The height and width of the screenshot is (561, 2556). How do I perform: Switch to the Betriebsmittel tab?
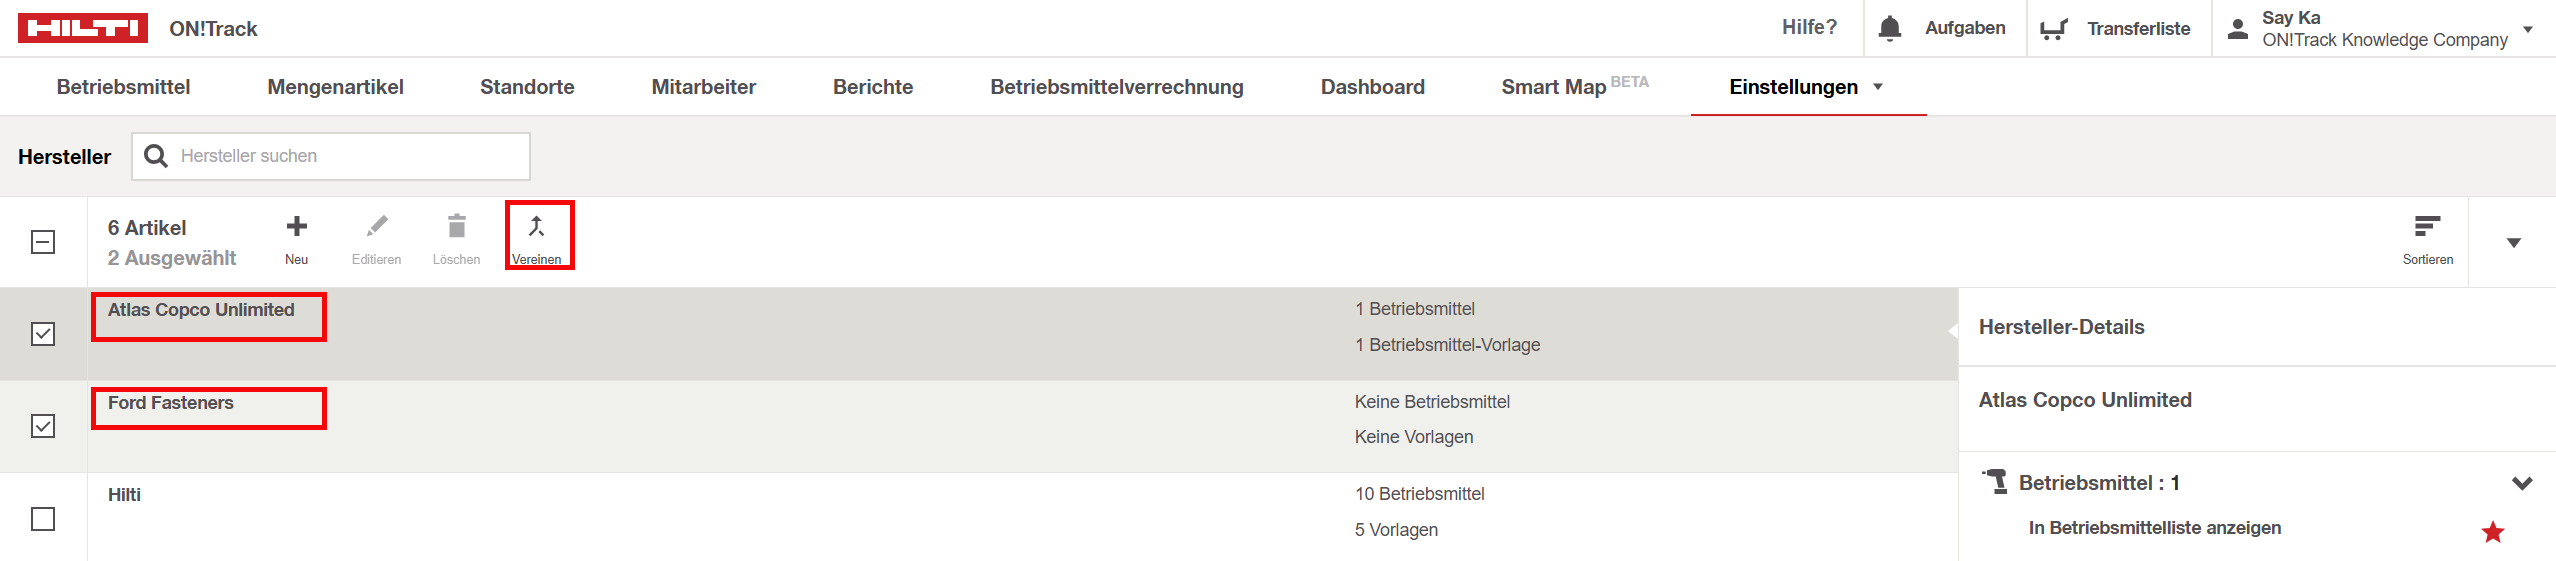point(123,87)
